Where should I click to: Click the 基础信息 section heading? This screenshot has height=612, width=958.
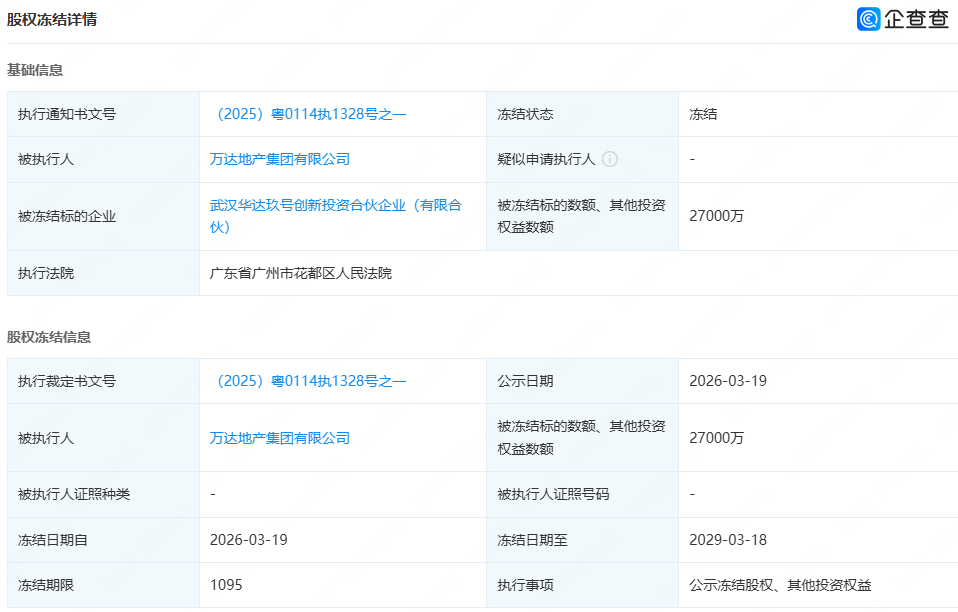[x=35, y=70]
